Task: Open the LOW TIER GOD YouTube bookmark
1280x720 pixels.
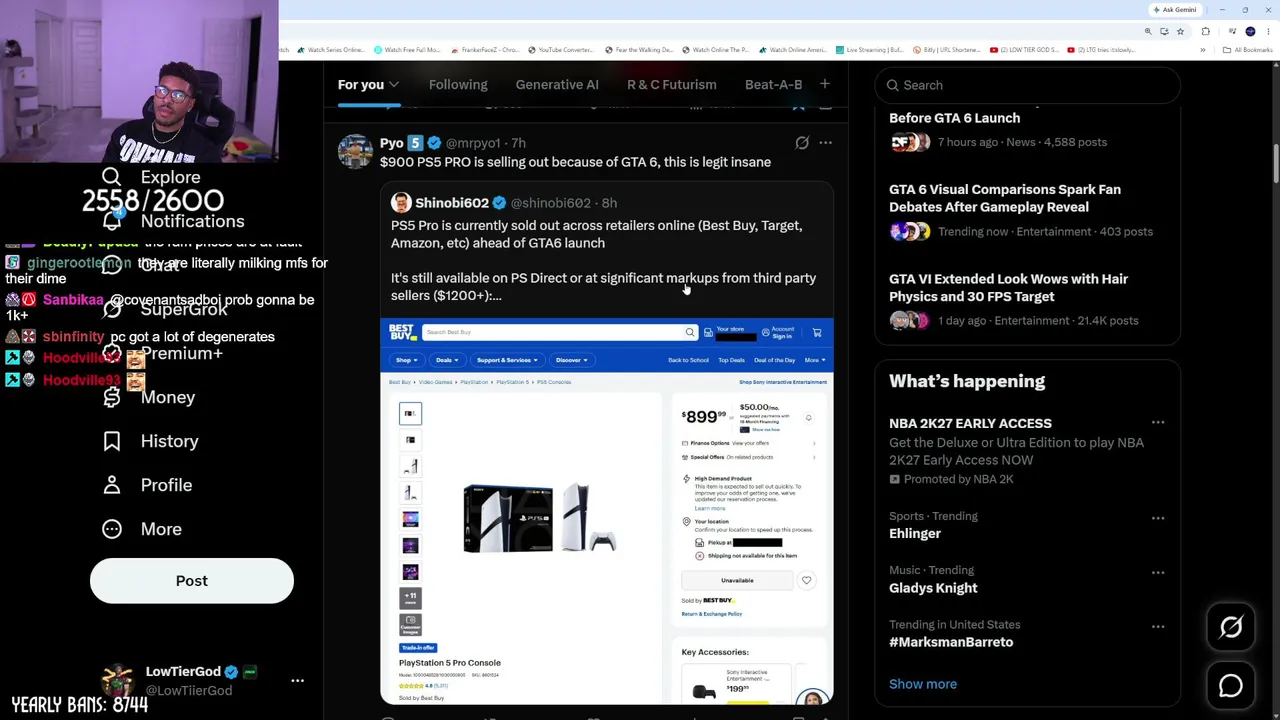Action: pos(1025,50)
